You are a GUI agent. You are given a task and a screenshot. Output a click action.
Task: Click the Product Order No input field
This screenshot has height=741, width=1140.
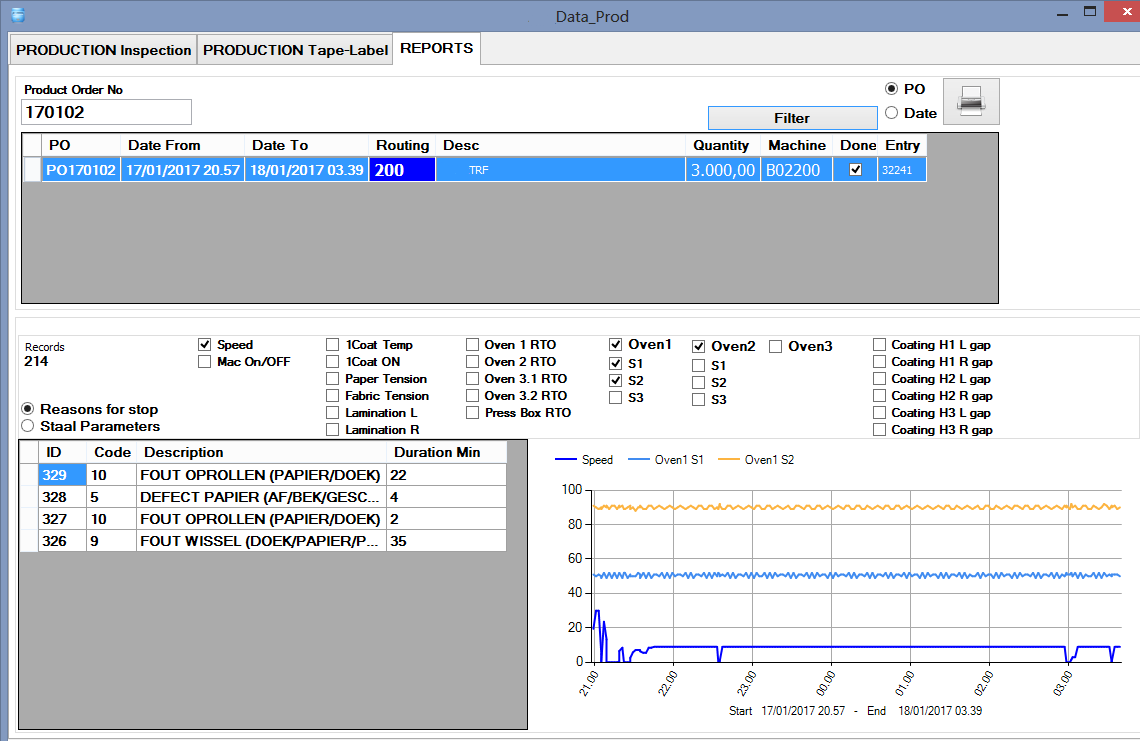(106, 112)
